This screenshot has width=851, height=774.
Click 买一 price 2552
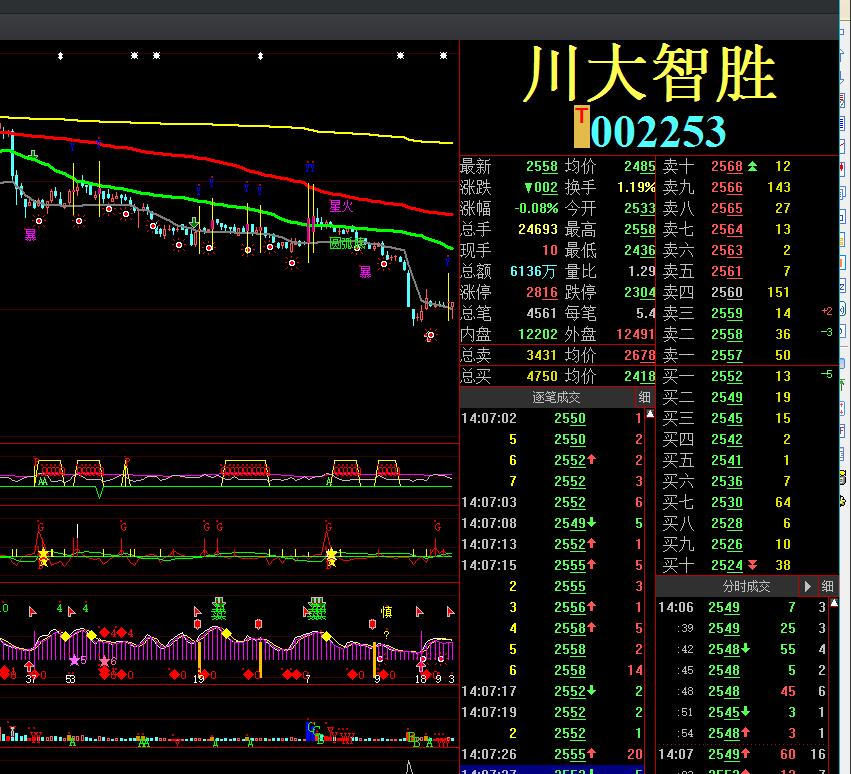click(x=727, y=377)
